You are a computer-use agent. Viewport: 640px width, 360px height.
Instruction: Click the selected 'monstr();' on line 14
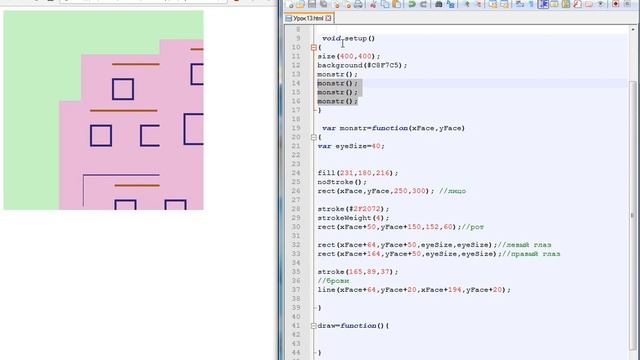click(x=338, y=83)
